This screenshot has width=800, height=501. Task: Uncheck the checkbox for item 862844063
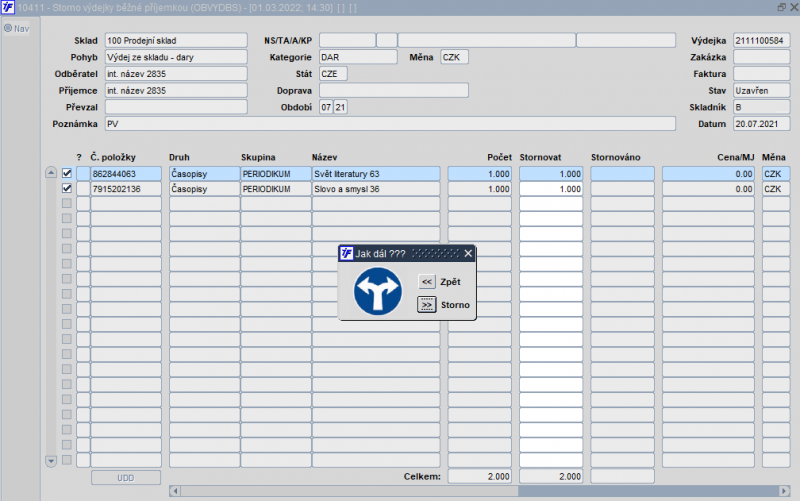[x=67, y=174]
